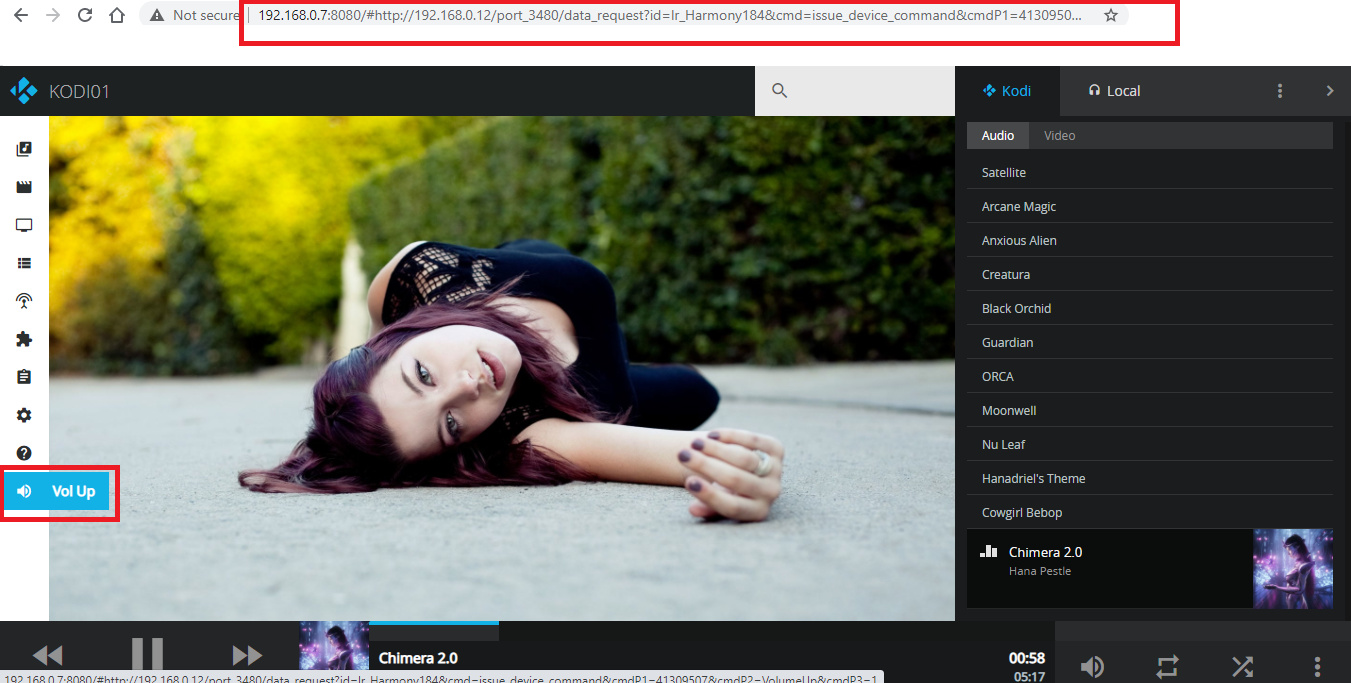The width and height of the screenshot is (1351, 683).
Task: Click the KODI01 title
Action: (x=79, y=92)
